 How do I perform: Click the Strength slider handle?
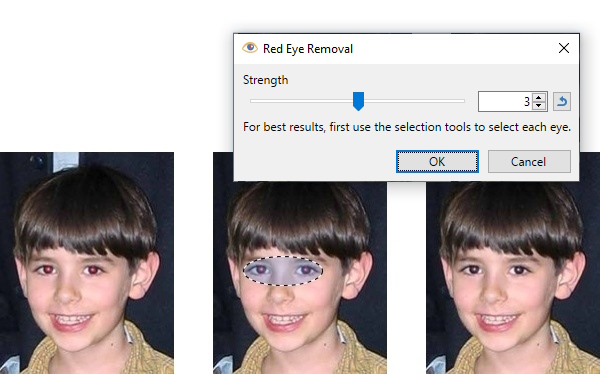358,101
